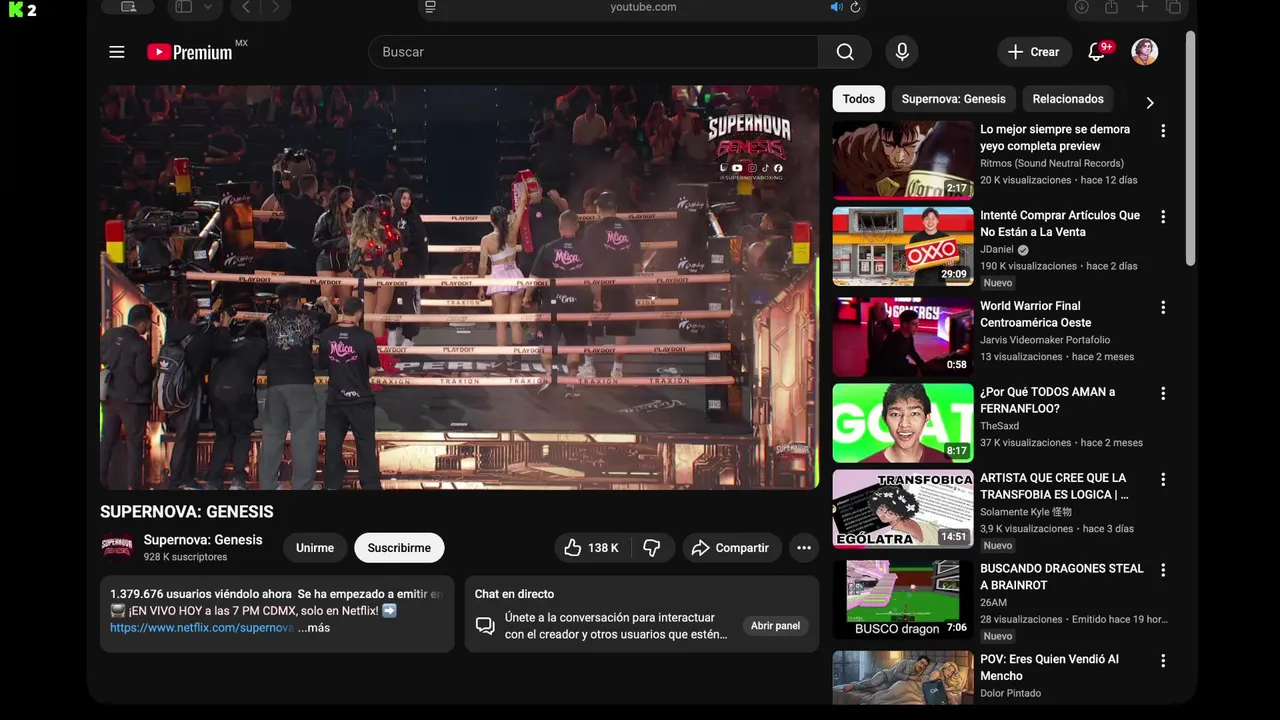Open the 'Lo mejor siempre se demora' thumbnail
The image size is (1280, 720).
[903, 160]
